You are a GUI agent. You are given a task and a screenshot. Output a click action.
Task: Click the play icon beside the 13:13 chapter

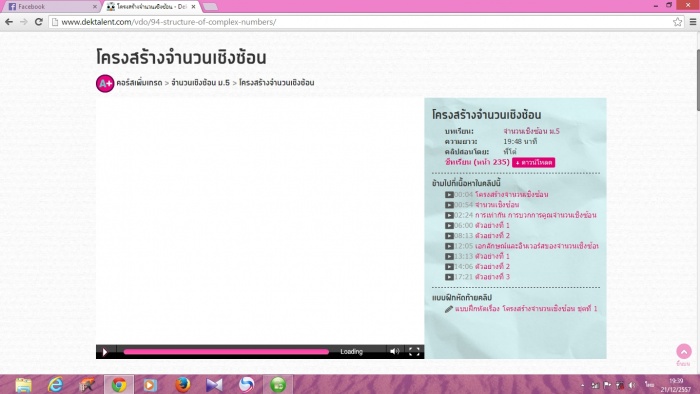(449, 256)
